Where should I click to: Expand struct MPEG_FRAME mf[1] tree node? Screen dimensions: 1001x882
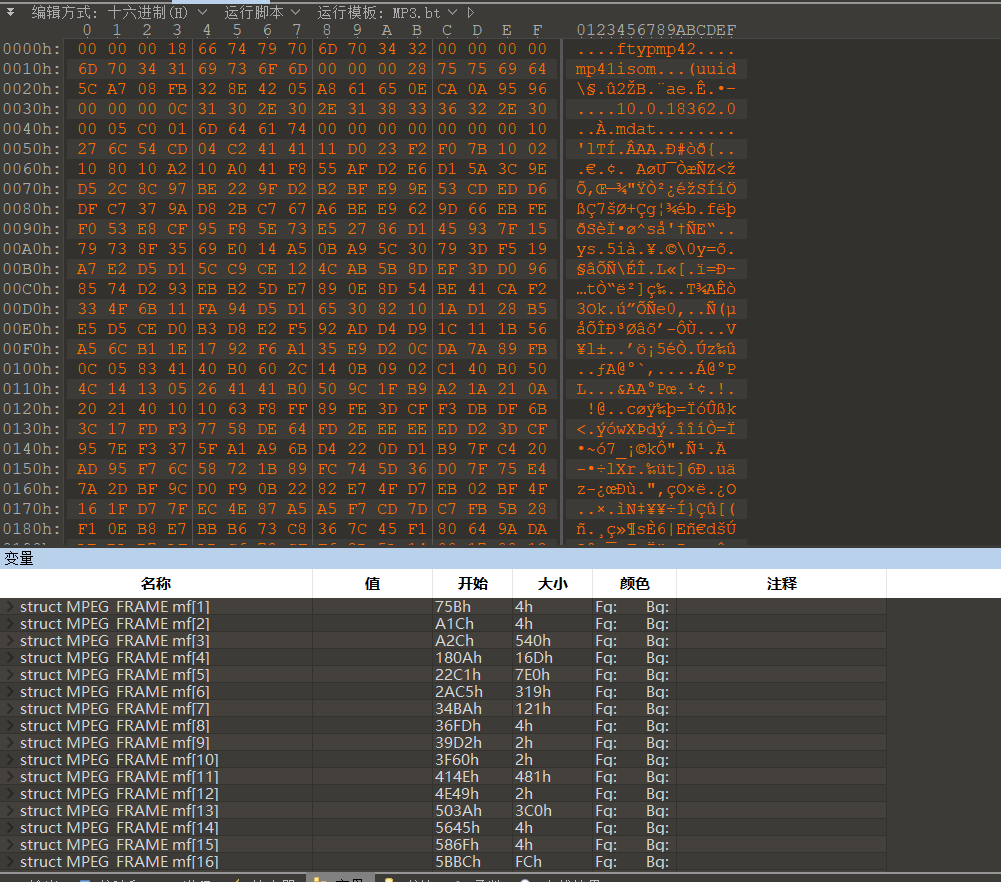click(10, 607)
